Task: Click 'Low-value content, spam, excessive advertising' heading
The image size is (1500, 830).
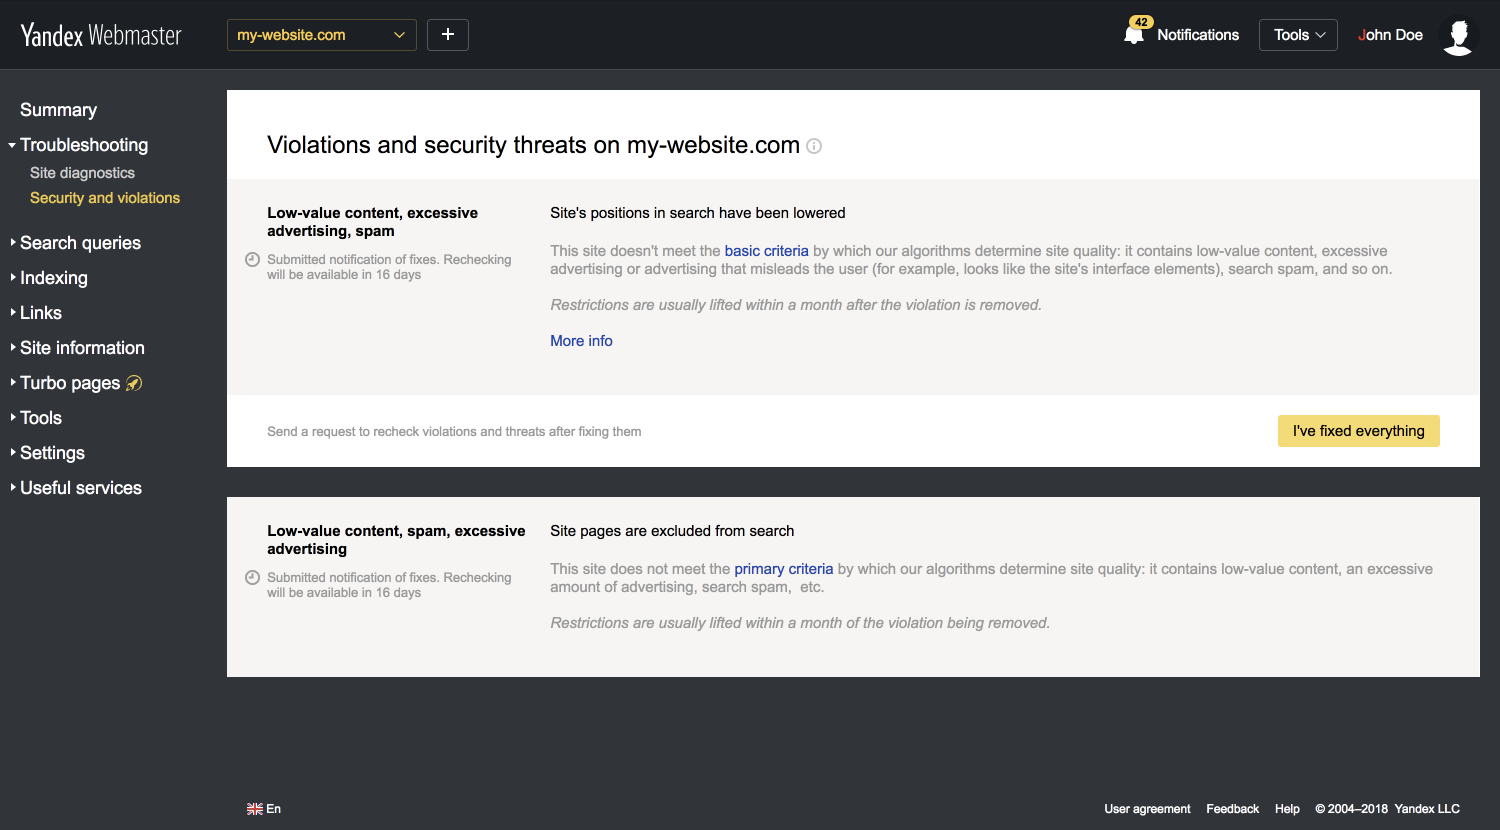Action: pyautogui.click(x=396, y=540)
